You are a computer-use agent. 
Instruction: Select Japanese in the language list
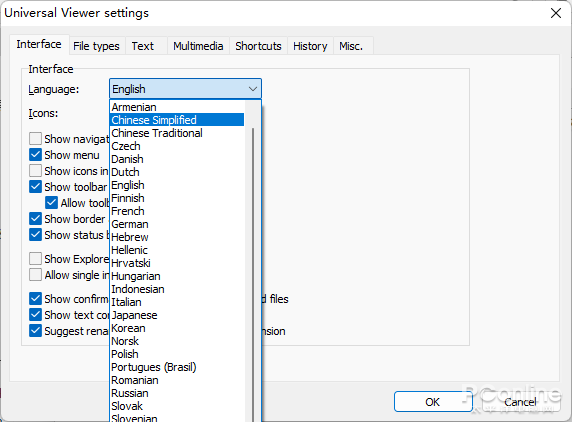click(x=177, y=315)
